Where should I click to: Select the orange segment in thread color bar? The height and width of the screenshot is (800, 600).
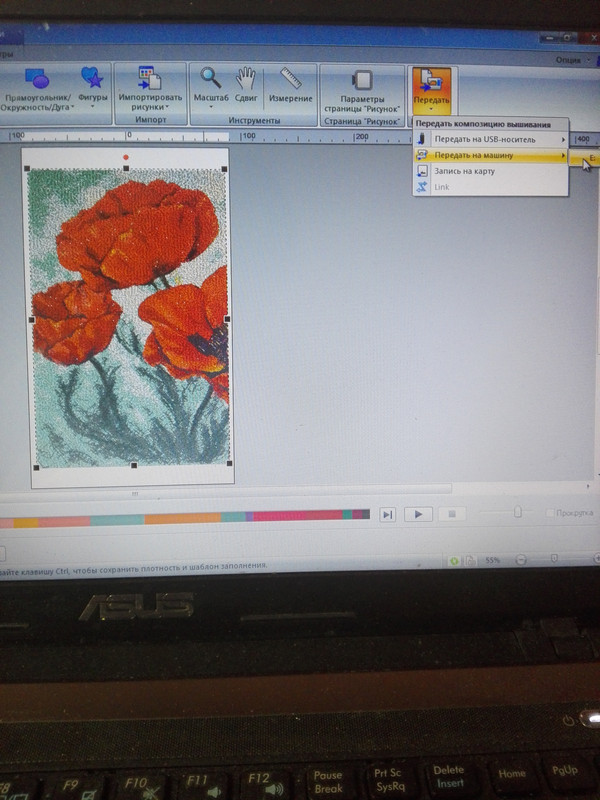pos(183,518)
